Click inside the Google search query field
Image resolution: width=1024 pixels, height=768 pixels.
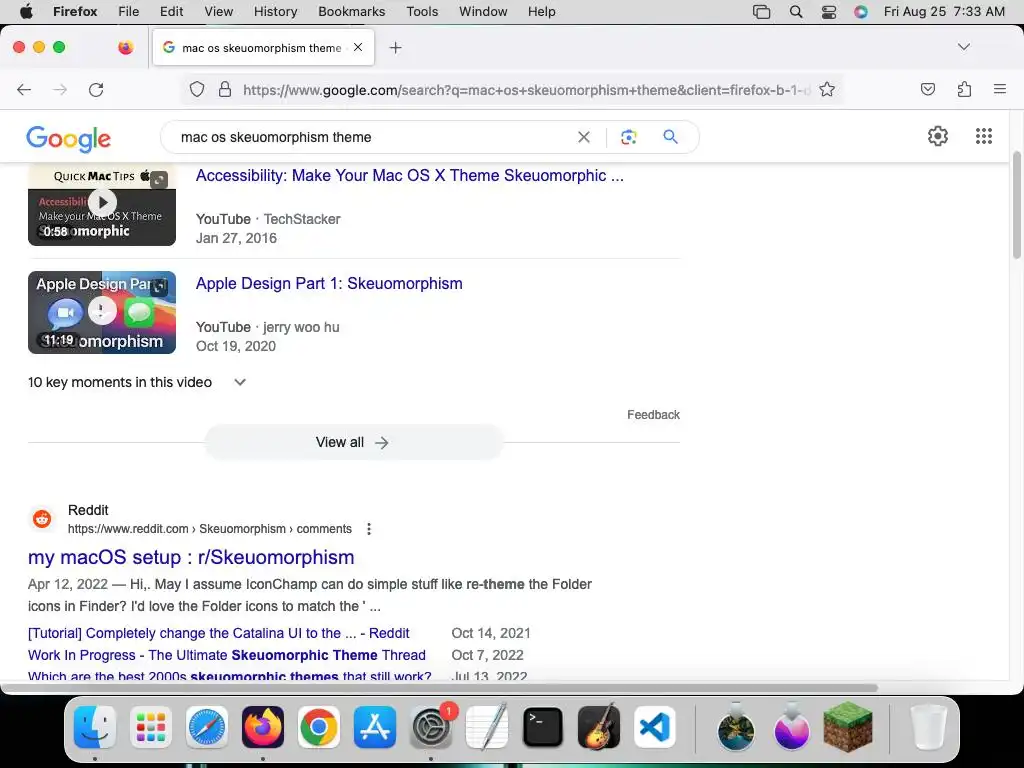coord(372,137)
